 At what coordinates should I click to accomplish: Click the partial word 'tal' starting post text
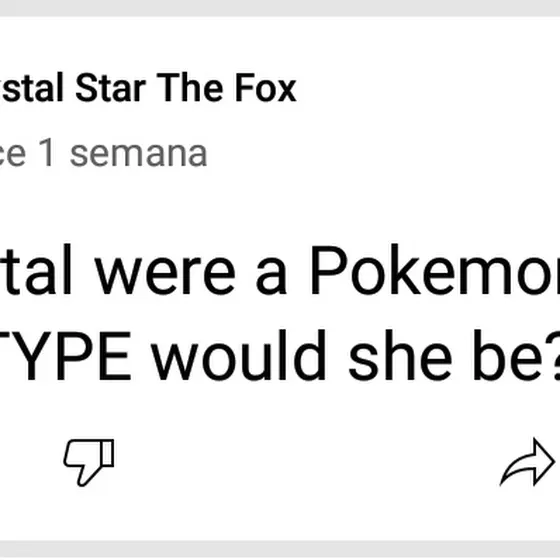[36, 270]
